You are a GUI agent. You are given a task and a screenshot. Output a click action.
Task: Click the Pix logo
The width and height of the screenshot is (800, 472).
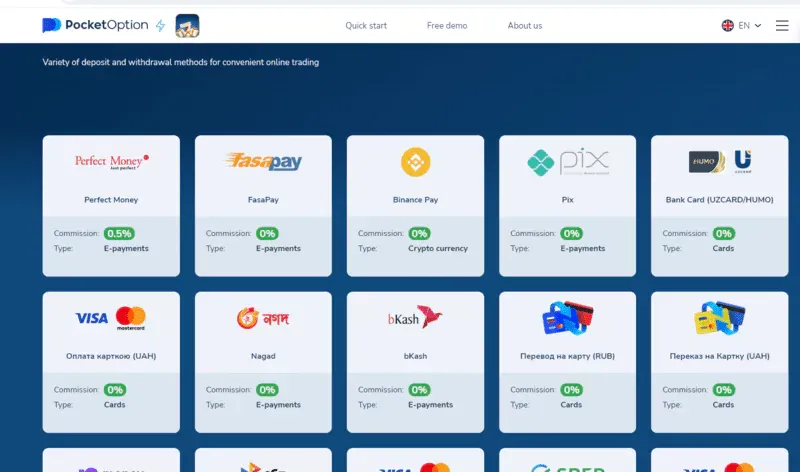pos(568,162)
